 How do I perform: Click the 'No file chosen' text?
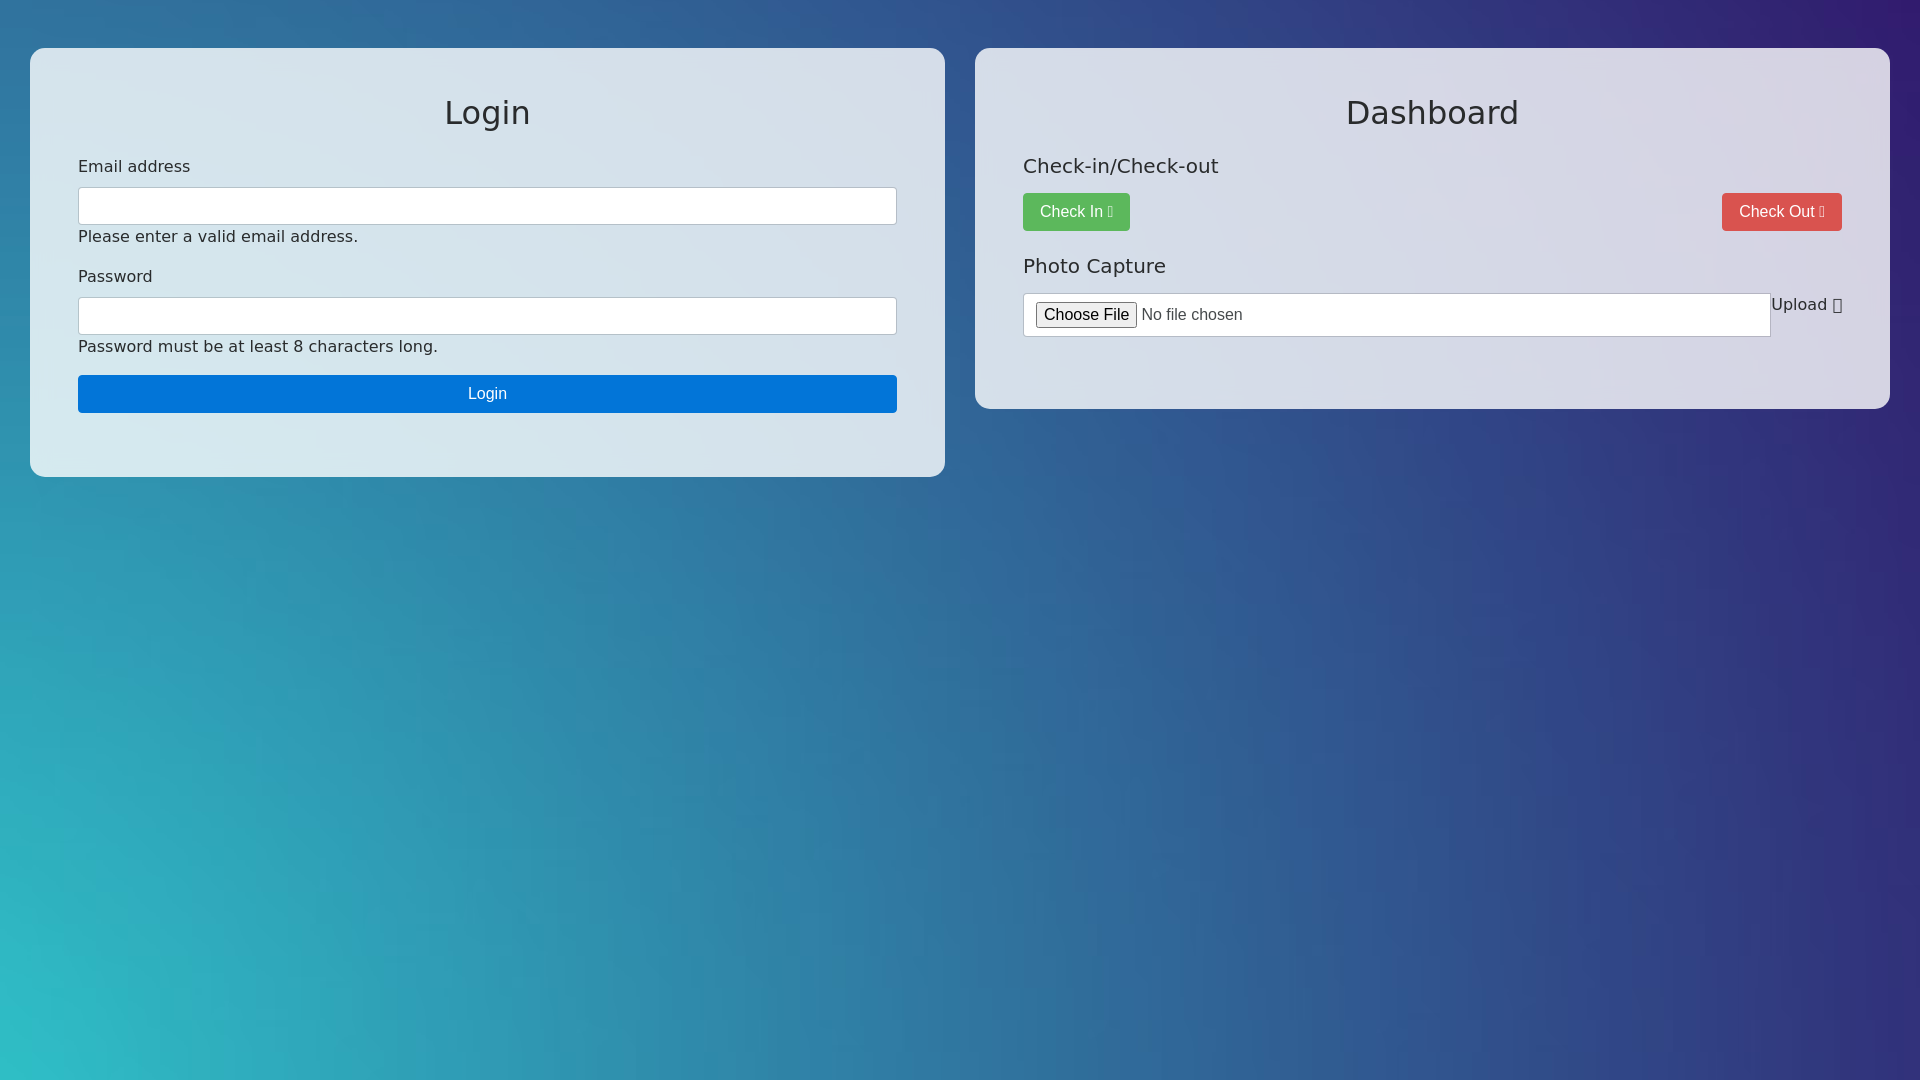click(1192, 315)
